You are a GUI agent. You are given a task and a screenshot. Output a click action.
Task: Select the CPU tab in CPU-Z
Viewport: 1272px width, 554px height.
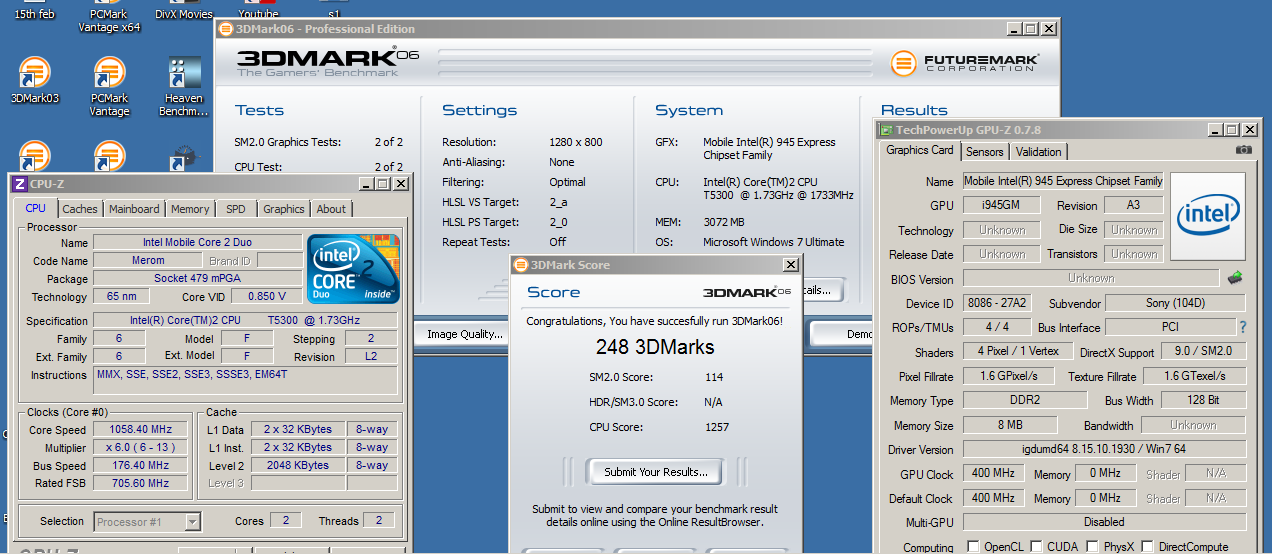pyautogui.click(x=36, y=208)
